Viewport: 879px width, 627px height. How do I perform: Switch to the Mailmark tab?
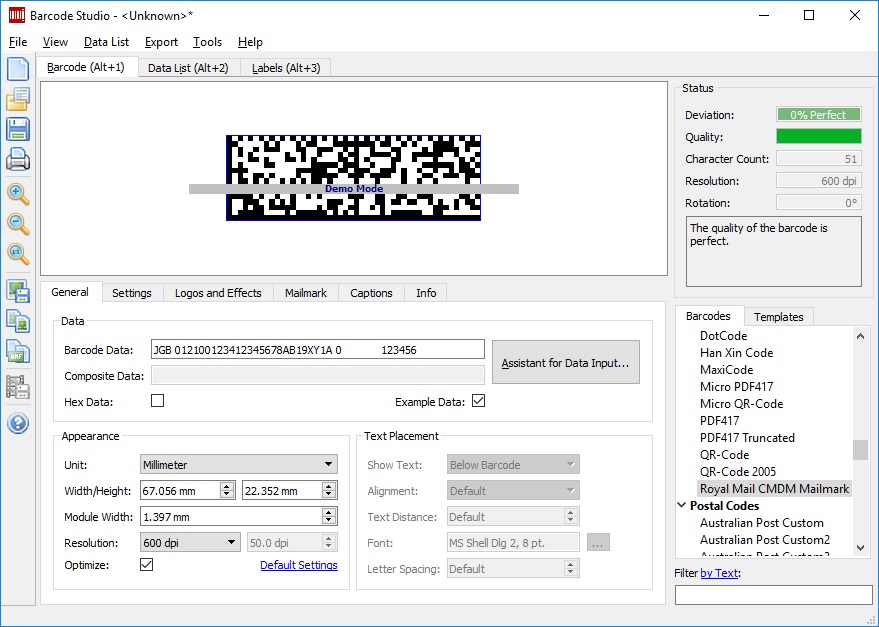[305, 292]
